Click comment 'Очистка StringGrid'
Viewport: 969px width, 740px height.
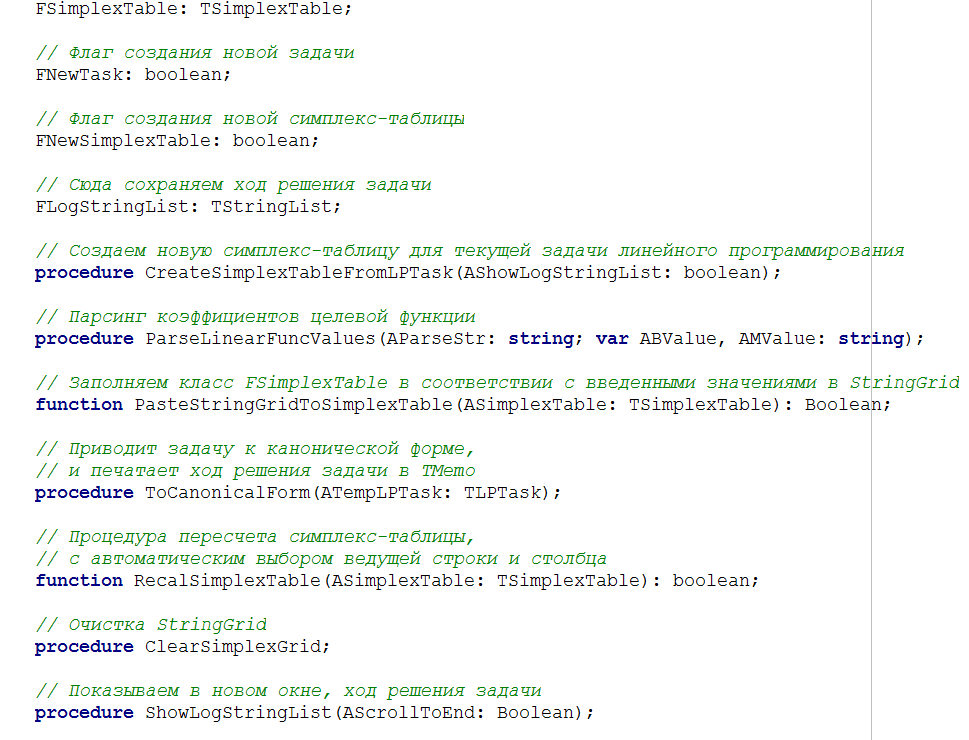151,625
